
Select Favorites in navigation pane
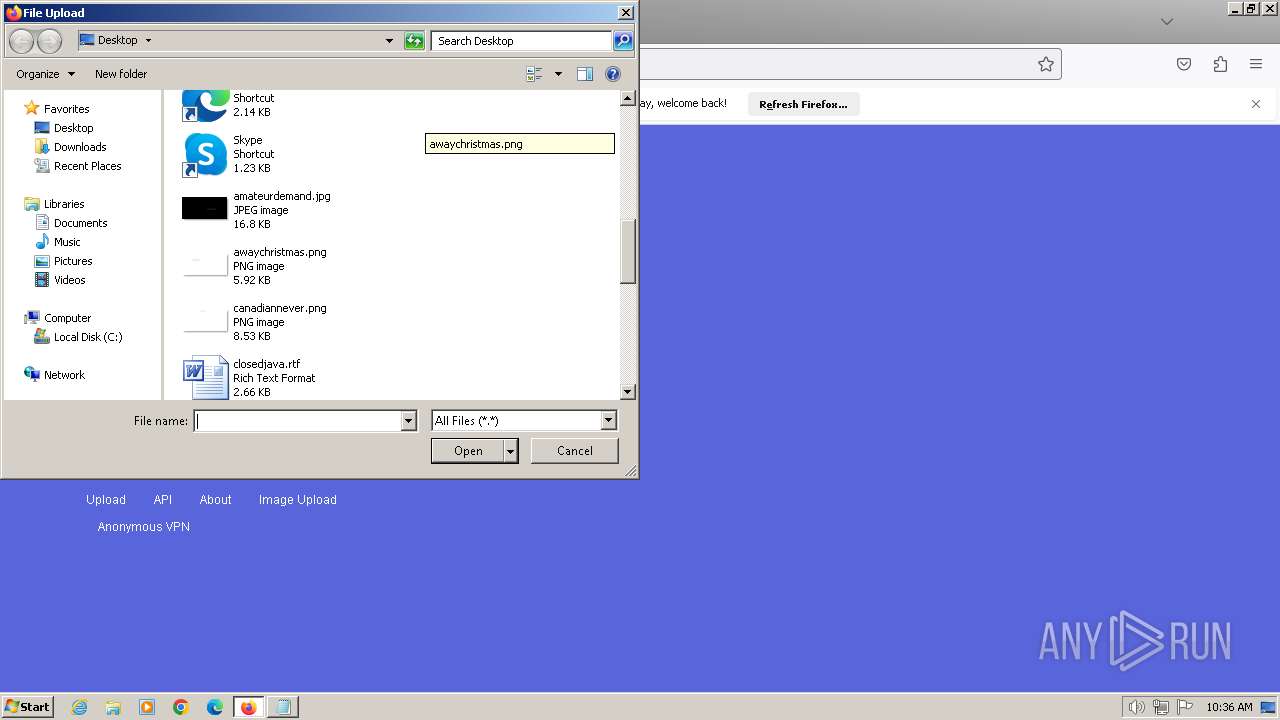coord(66,109)
